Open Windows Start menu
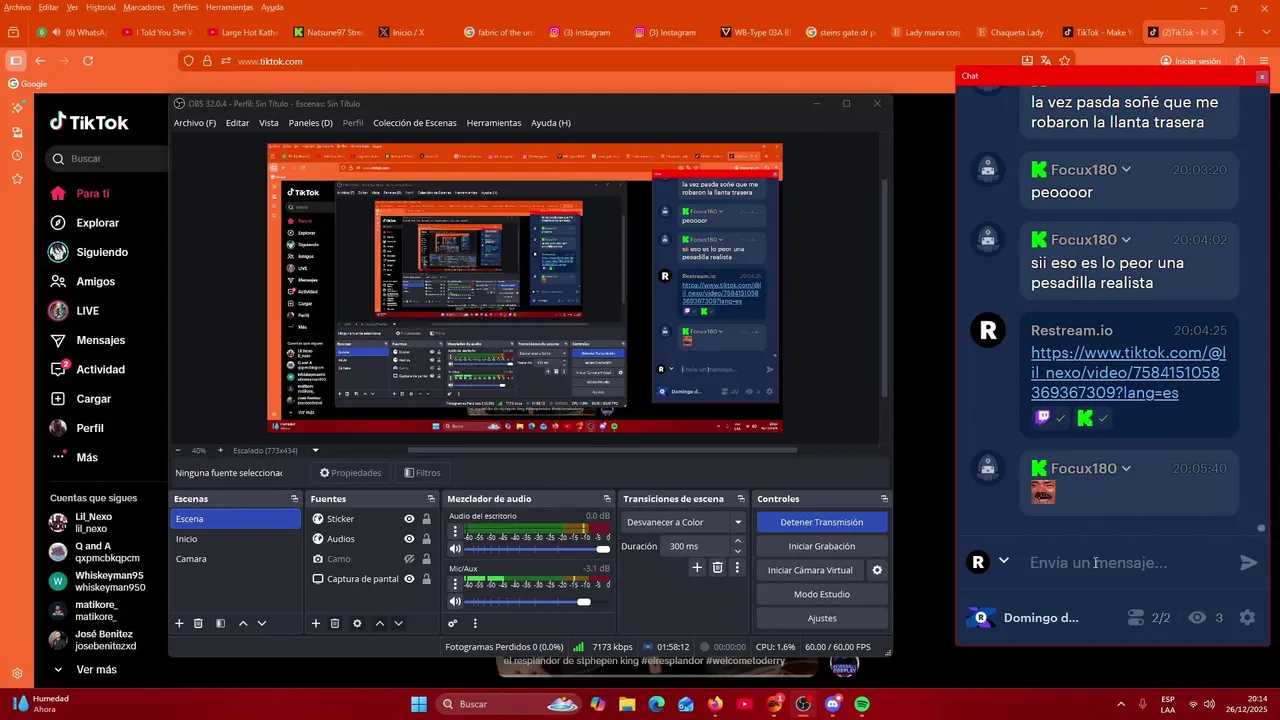Viewport: 1280px width, 720px height. (x=419, y=704)
